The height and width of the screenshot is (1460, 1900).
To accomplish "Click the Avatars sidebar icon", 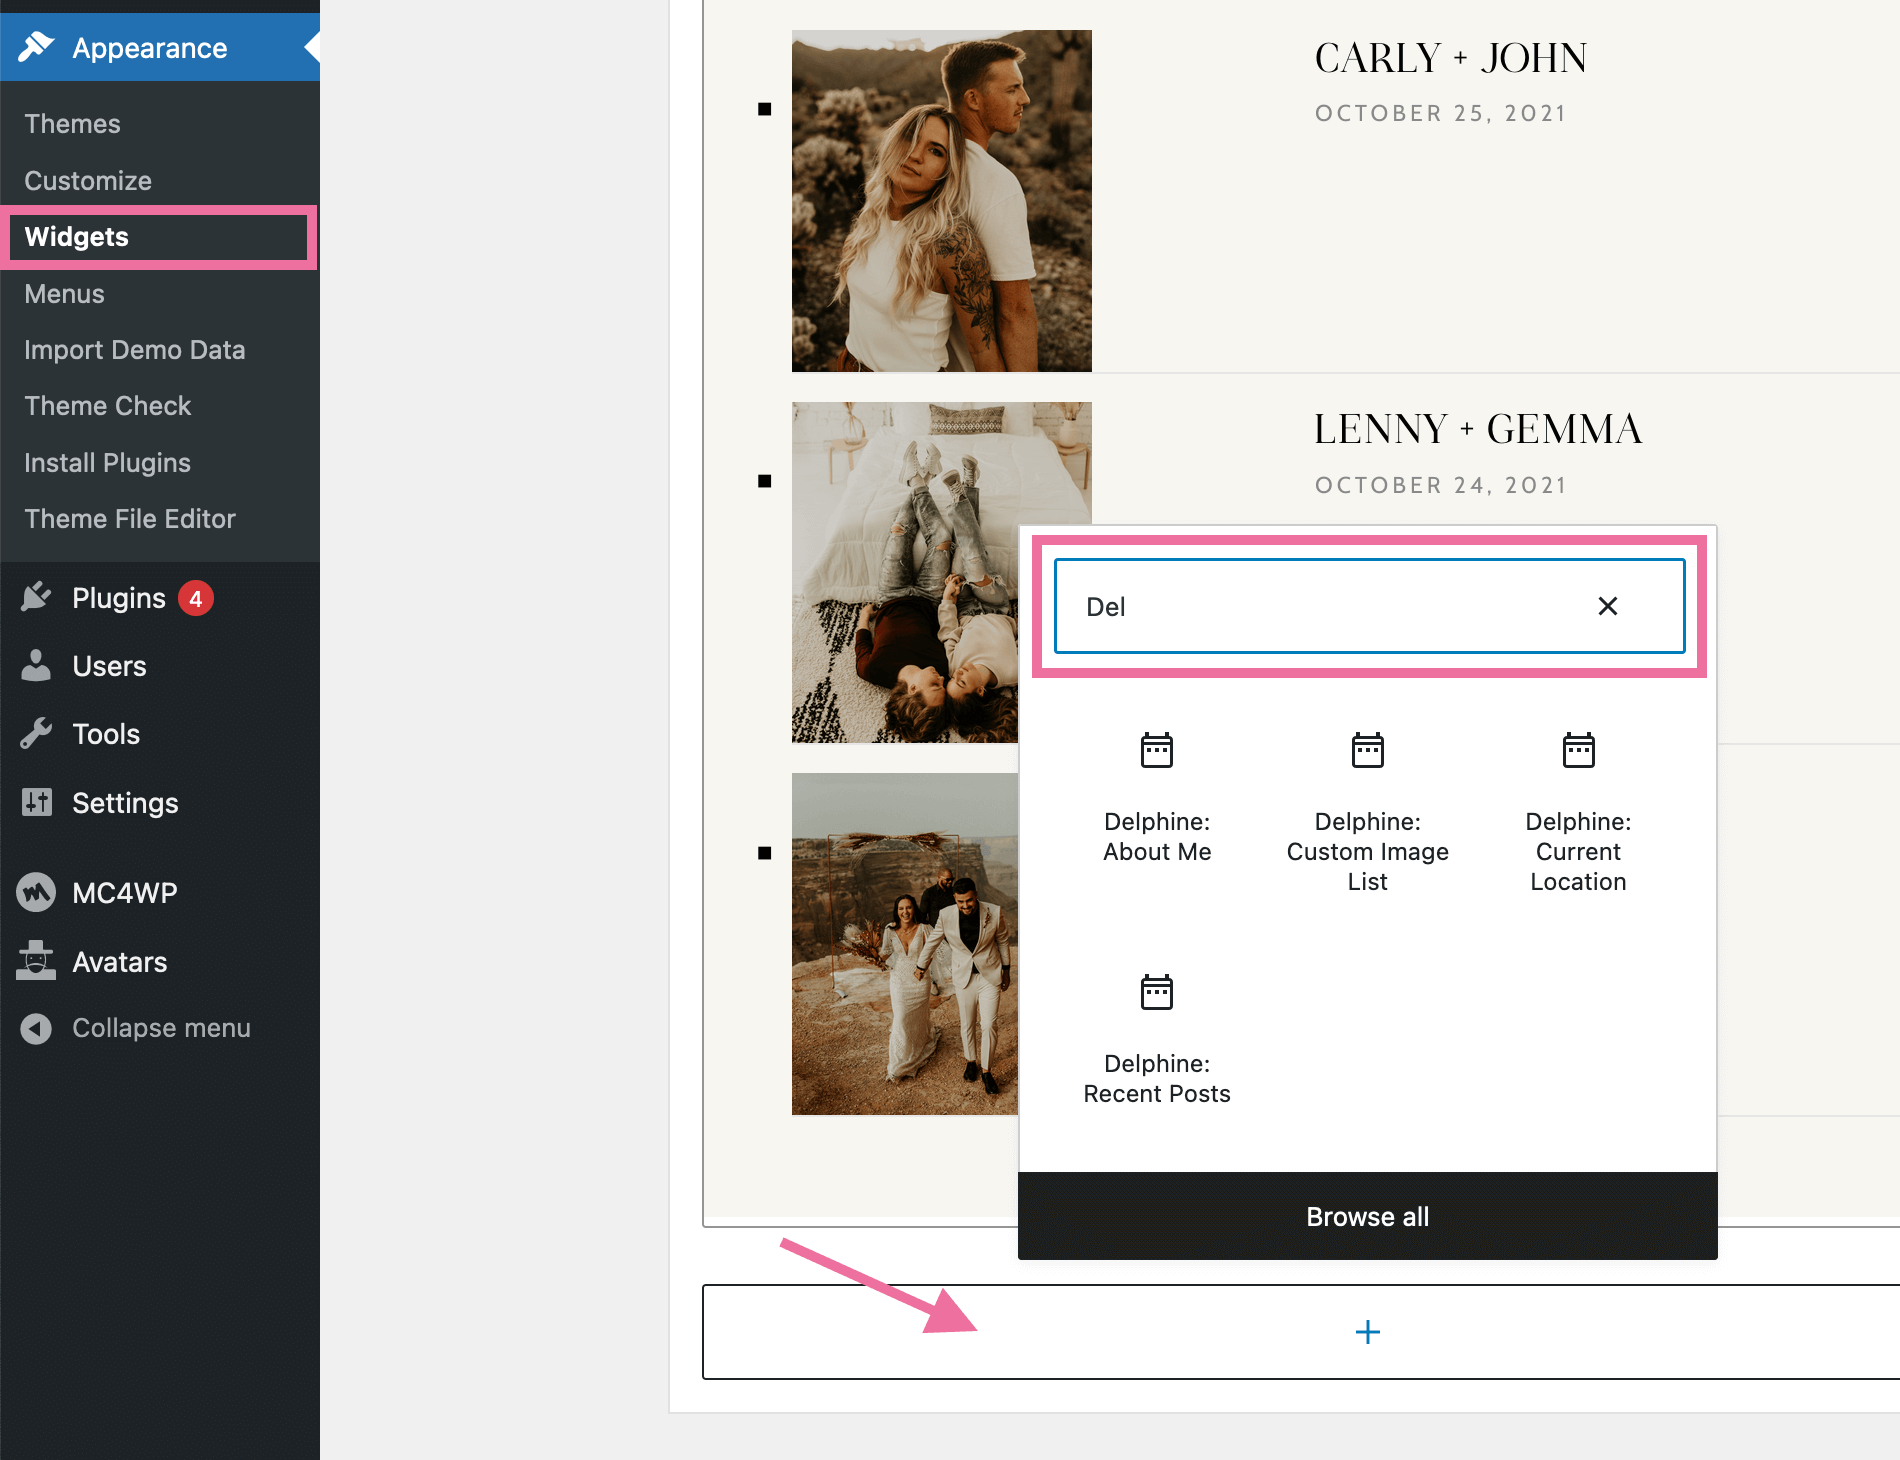I will tap(36, 961).
